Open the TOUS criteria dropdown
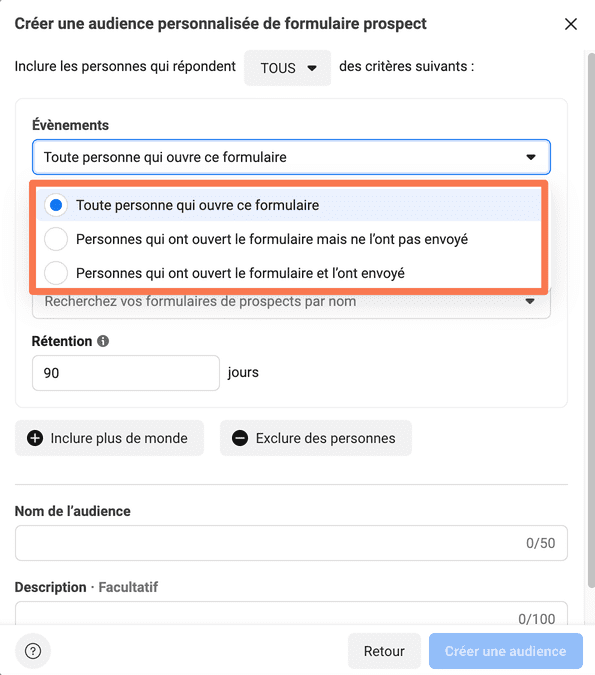Viewport: 595px width, 675px height. pyautogui.click(x=288, y=68)
